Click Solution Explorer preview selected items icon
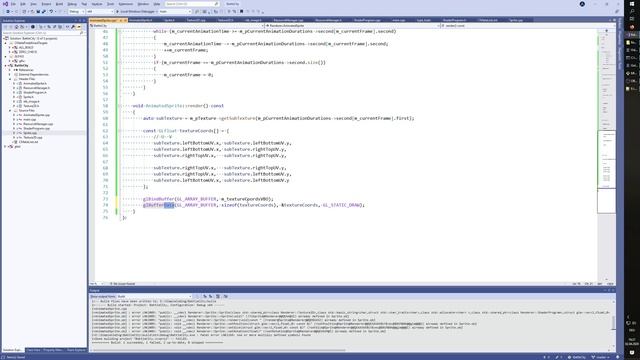Screen dimensions: 640x360 79,27
